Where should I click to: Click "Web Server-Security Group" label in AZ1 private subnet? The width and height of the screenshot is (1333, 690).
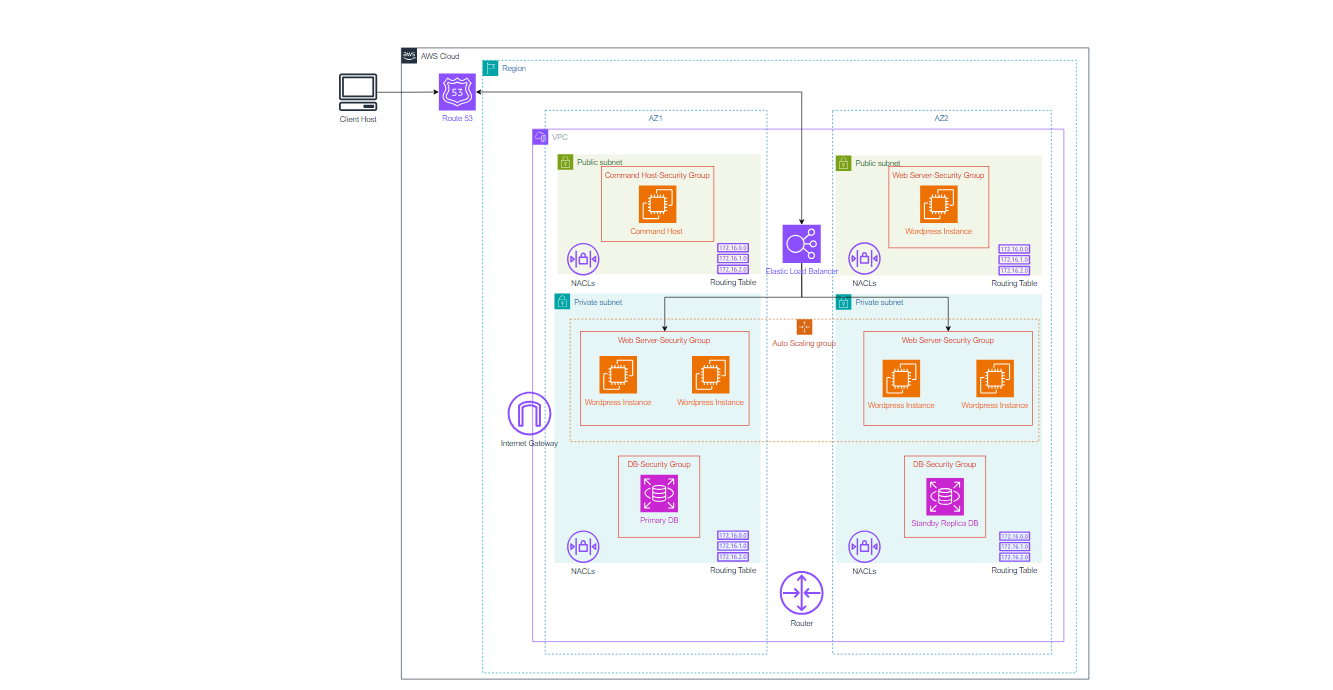click(664, 340)
